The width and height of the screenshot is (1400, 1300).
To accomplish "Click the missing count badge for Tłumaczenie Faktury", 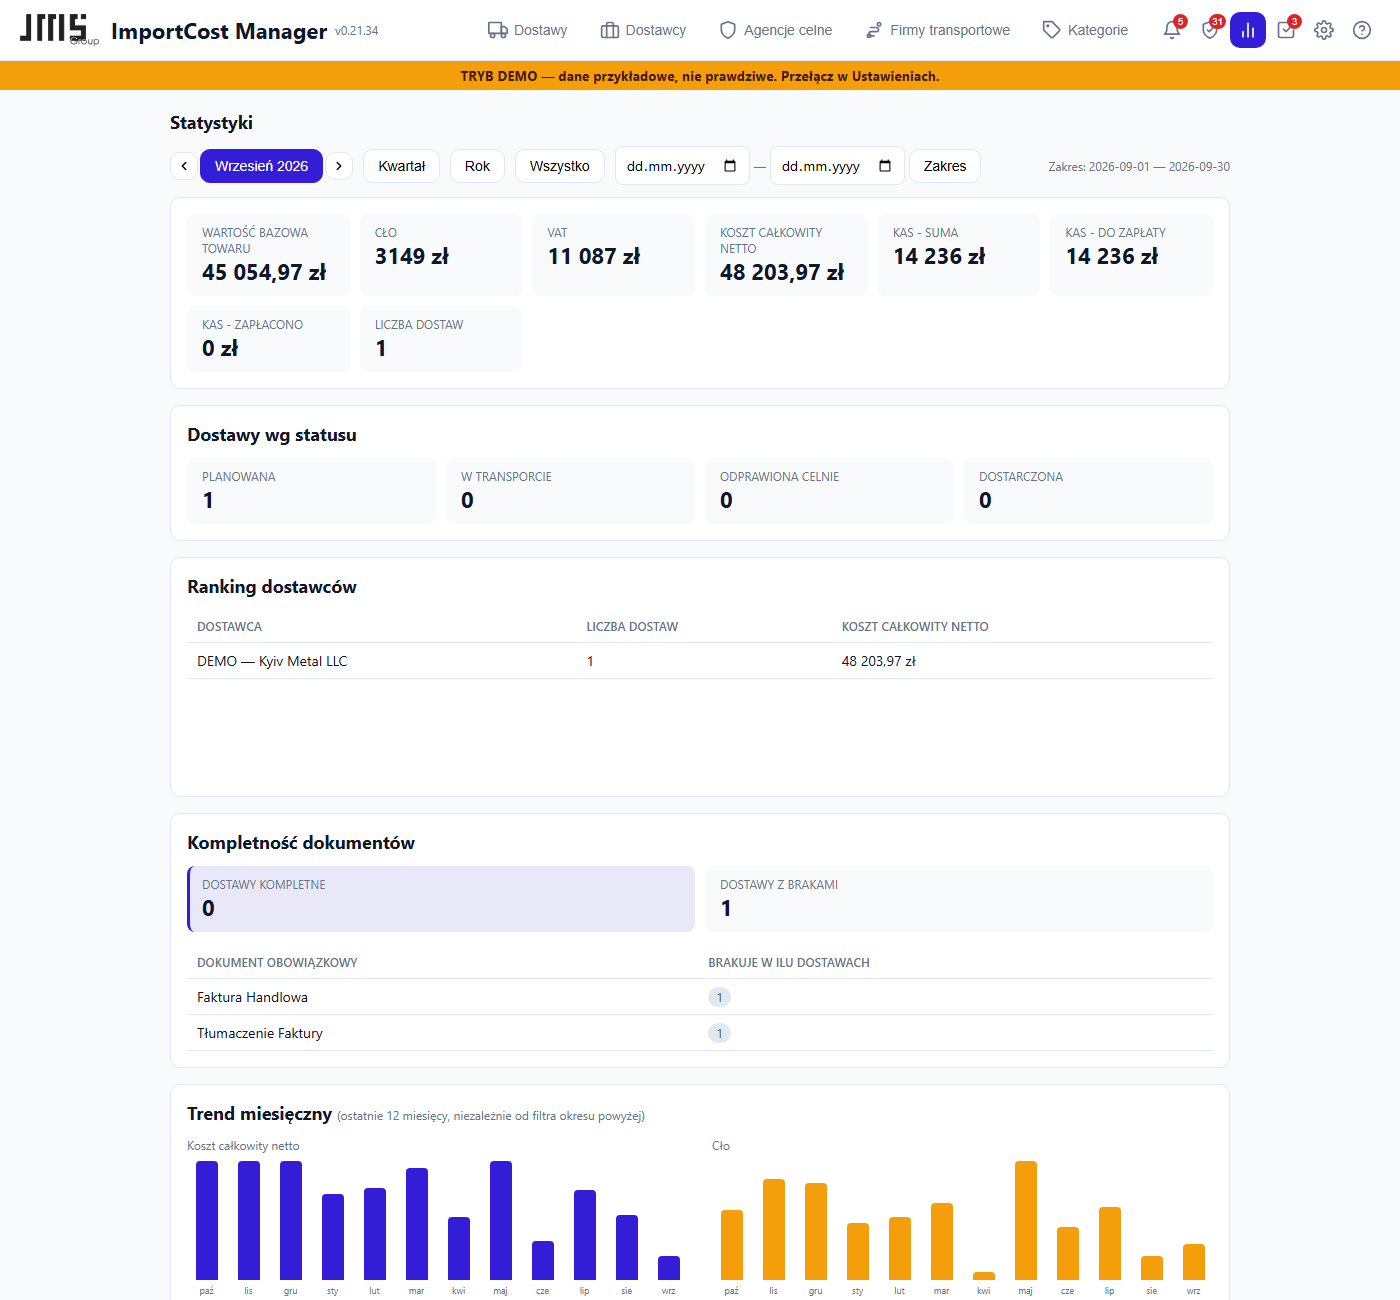I will pos(719,1033).
